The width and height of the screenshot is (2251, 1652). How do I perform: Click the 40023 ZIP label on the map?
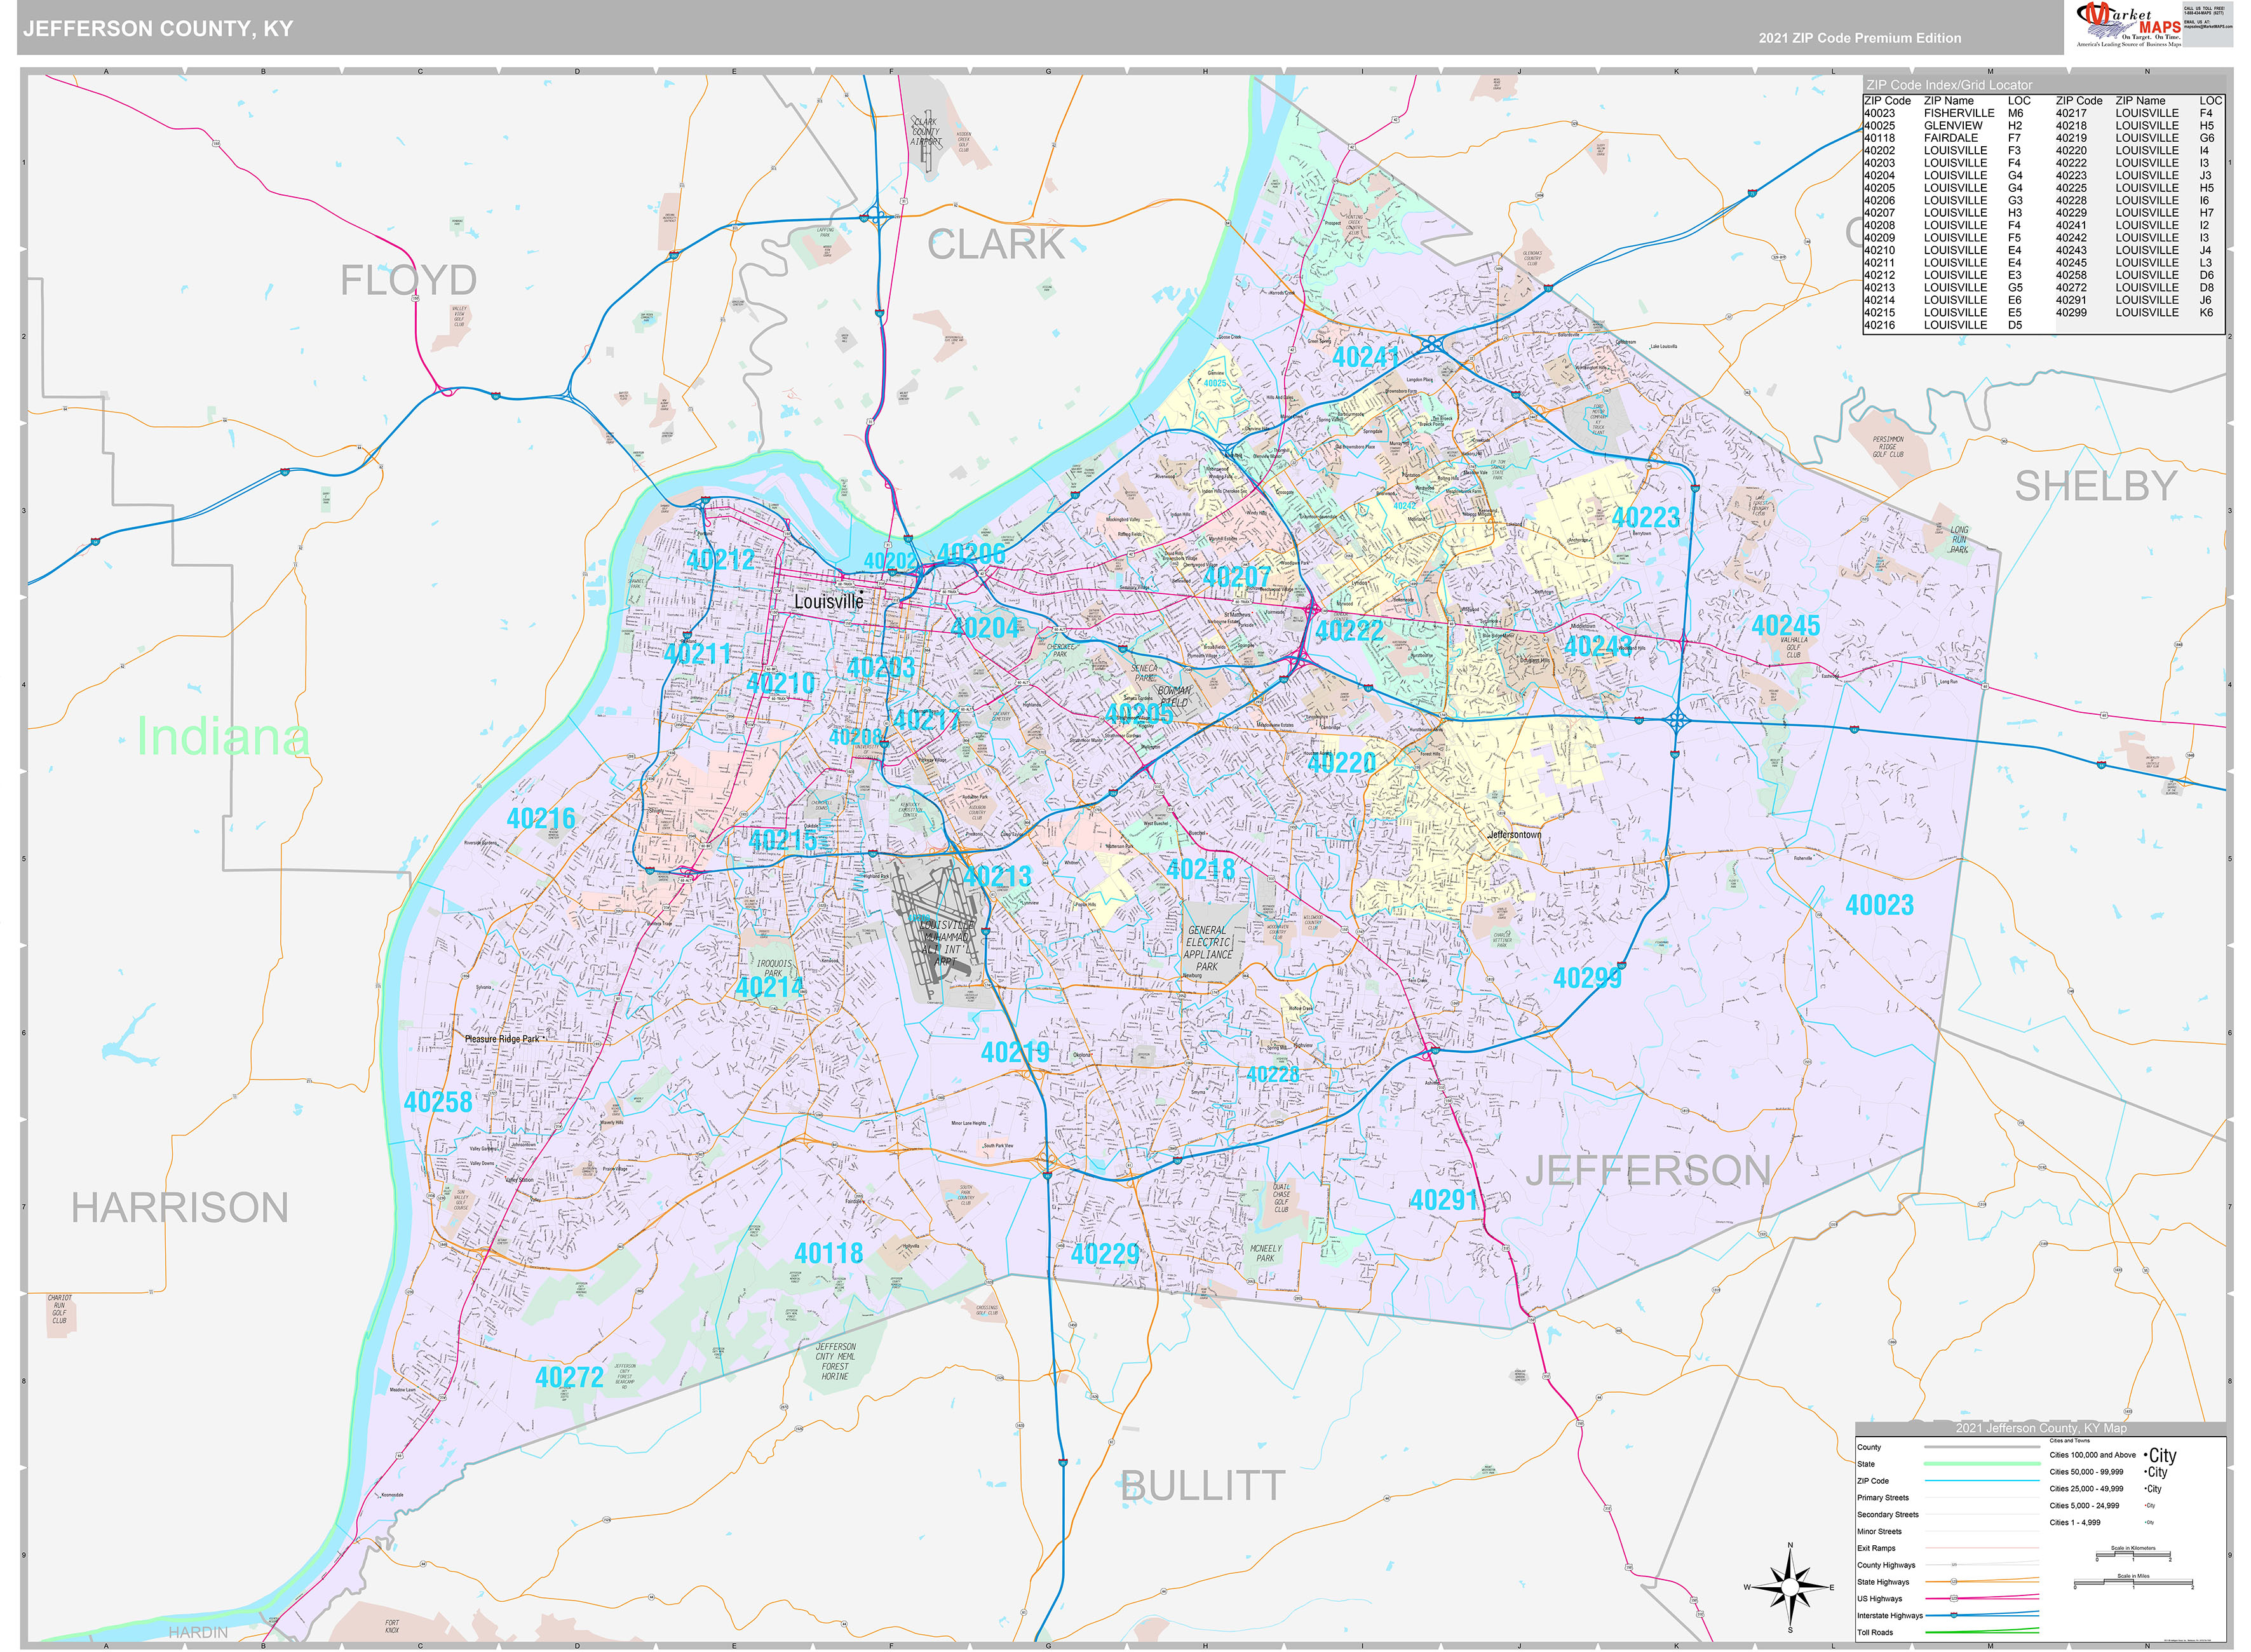coord(1879,906)
